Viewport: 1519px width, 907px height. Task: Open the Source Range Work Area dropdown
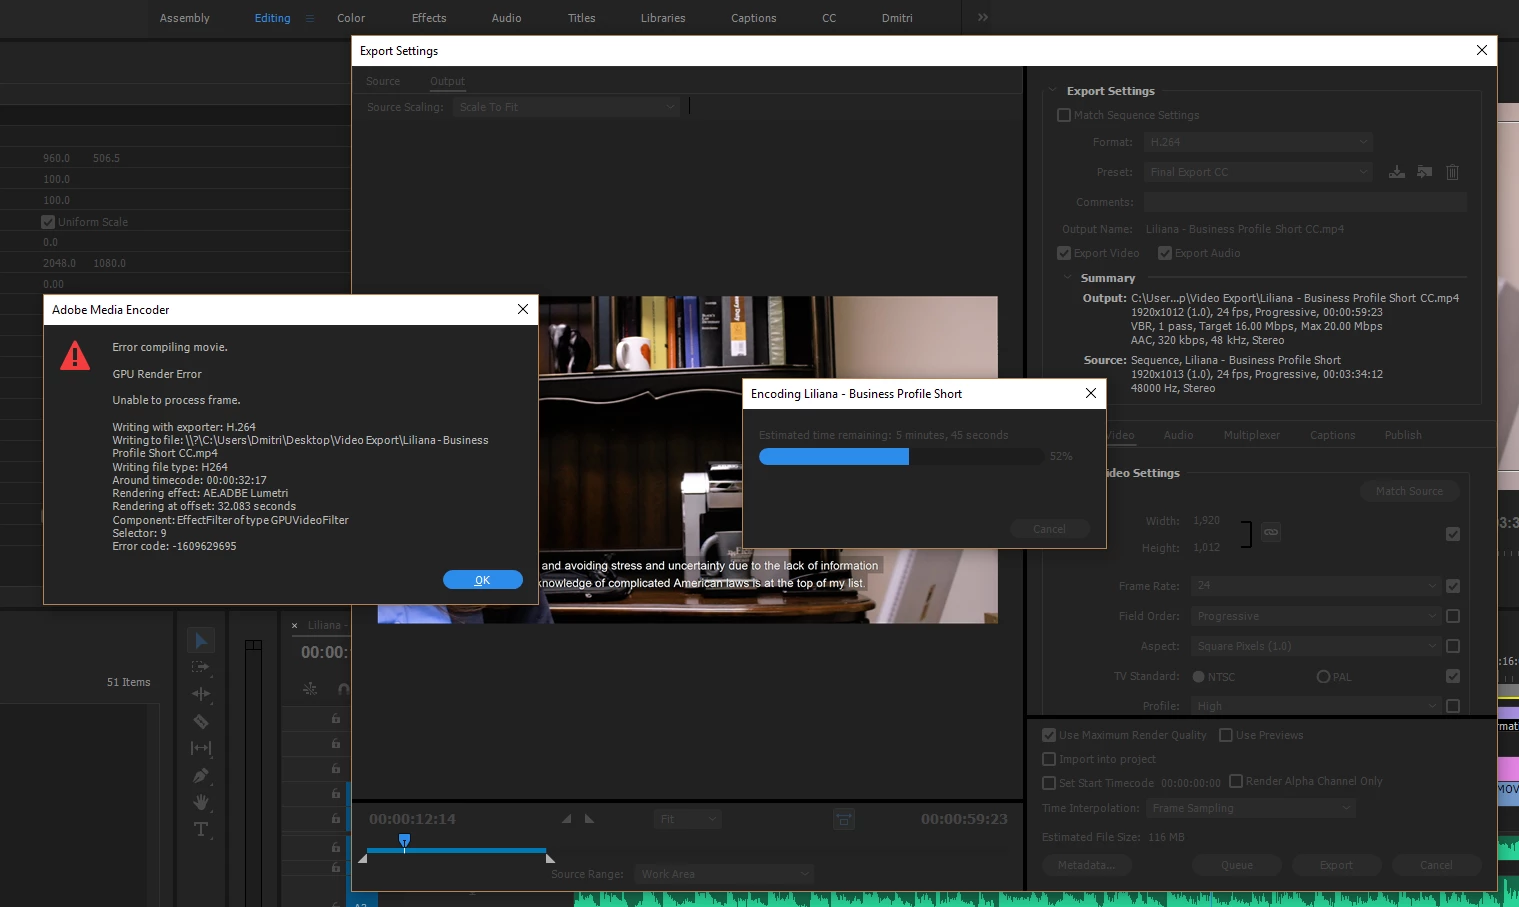tap(724, 874)
